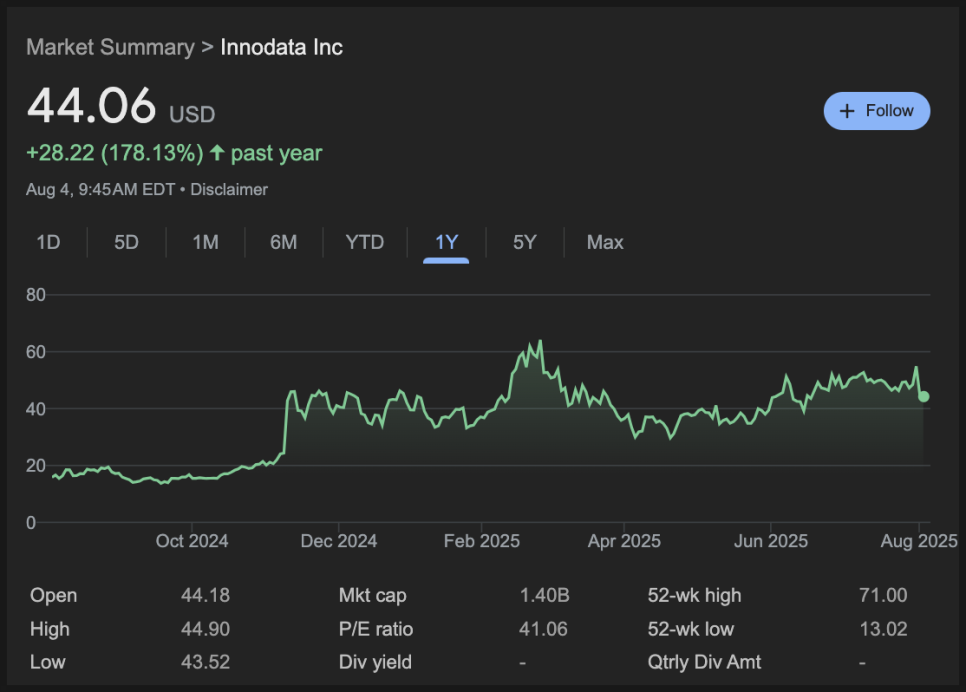966x692 pixels.
Task: Click the Jun 2025 axis label
Action: pos(771,541)
